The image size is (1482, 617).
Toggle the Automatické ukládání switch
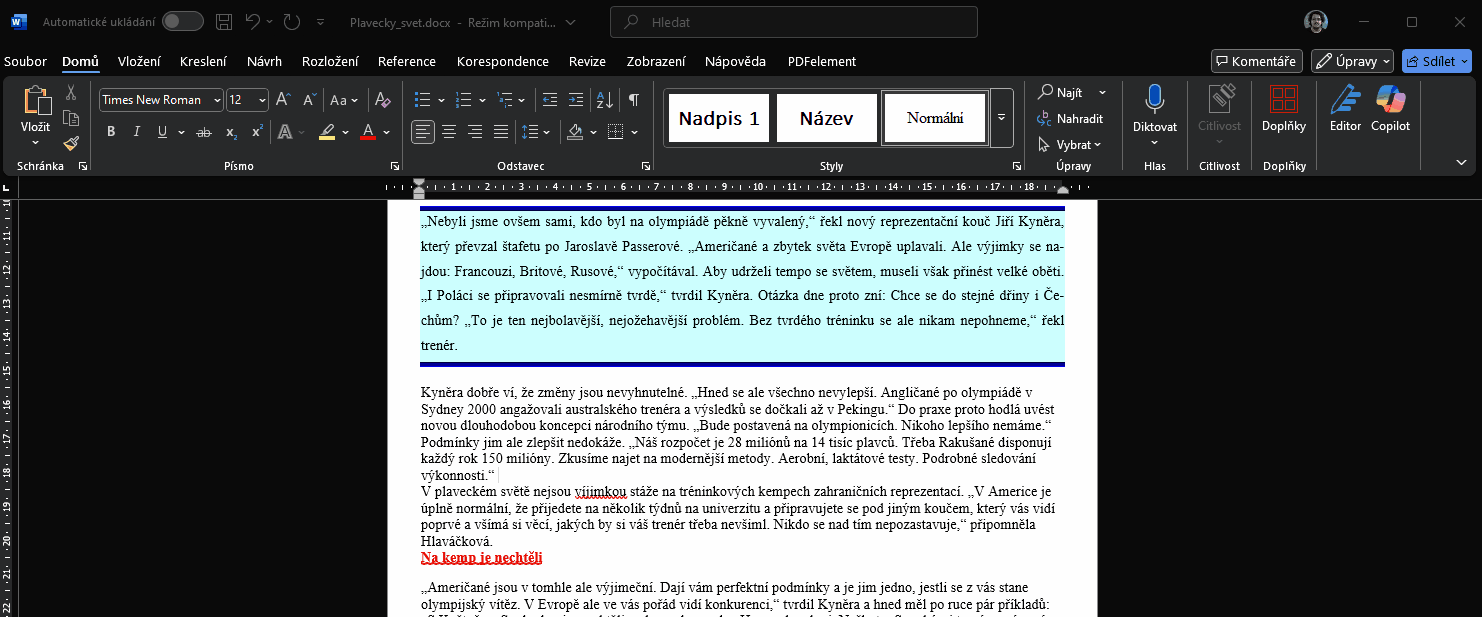tap(183, 22)
